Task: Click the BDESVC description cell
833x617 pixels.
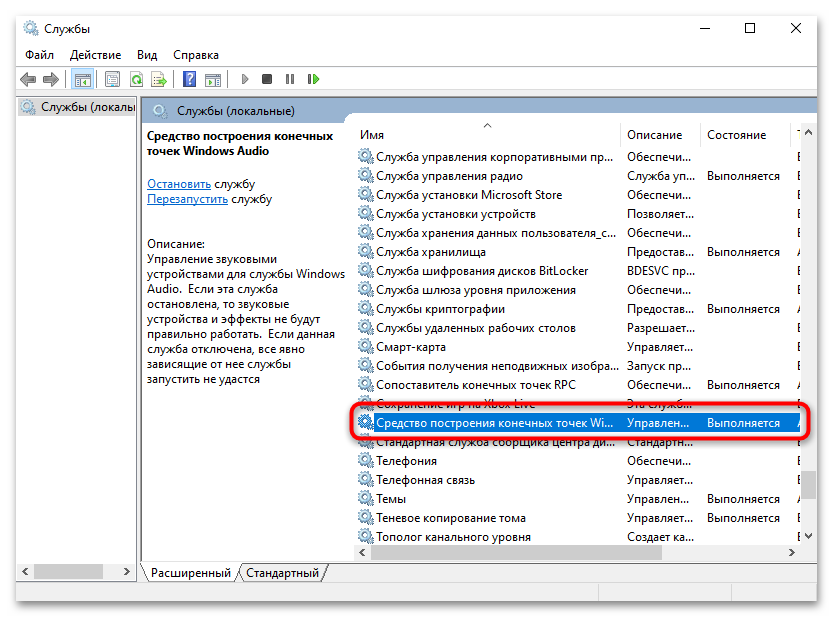Action: (660, 271)
